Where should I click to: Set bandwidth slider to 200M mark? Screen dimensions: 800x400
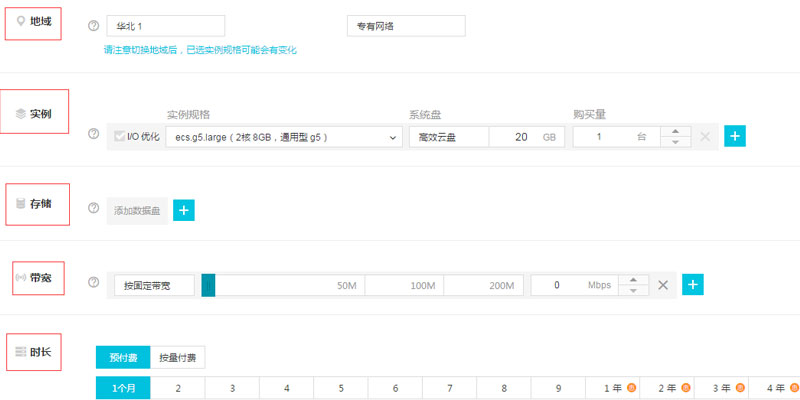coord(502,286)
